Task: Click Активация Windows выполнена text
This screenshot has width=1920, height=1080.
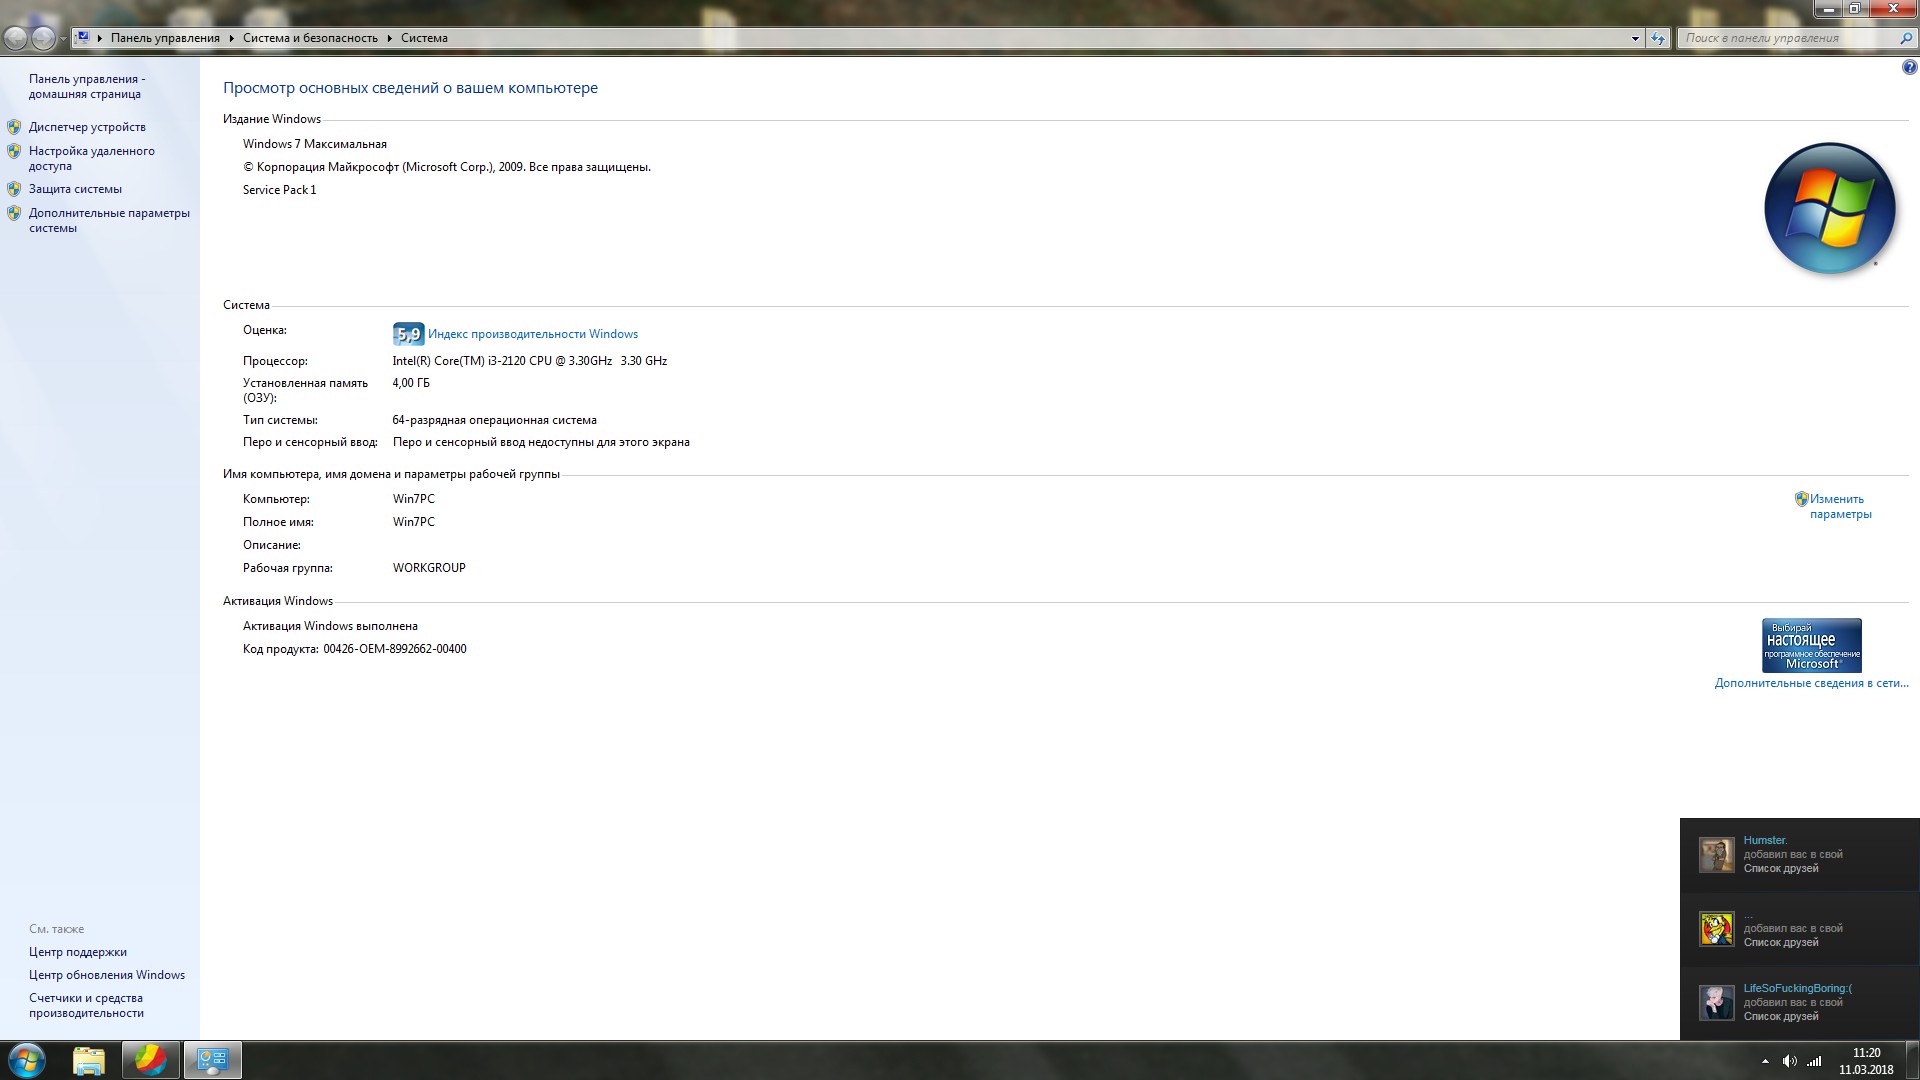Action: point(330,626)
